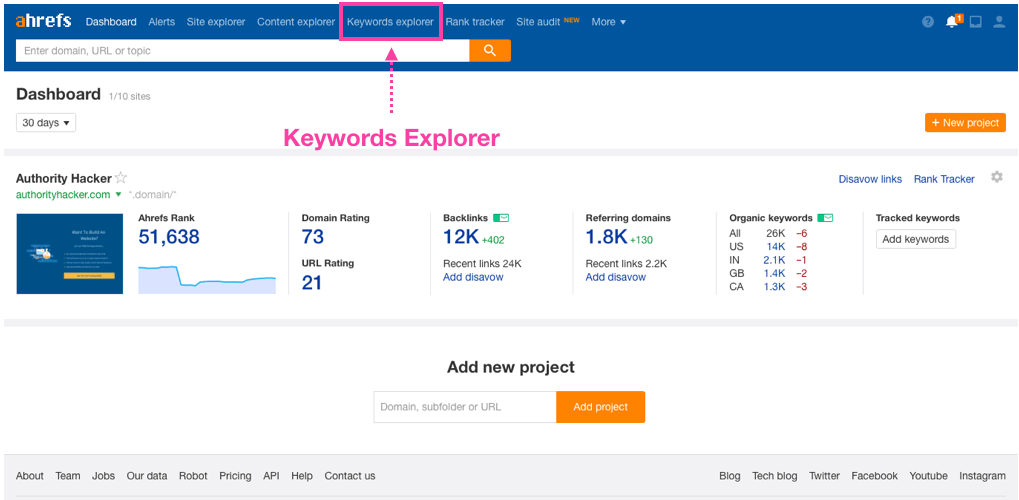
Task: Click the New project button
Action: coord(965,122)
